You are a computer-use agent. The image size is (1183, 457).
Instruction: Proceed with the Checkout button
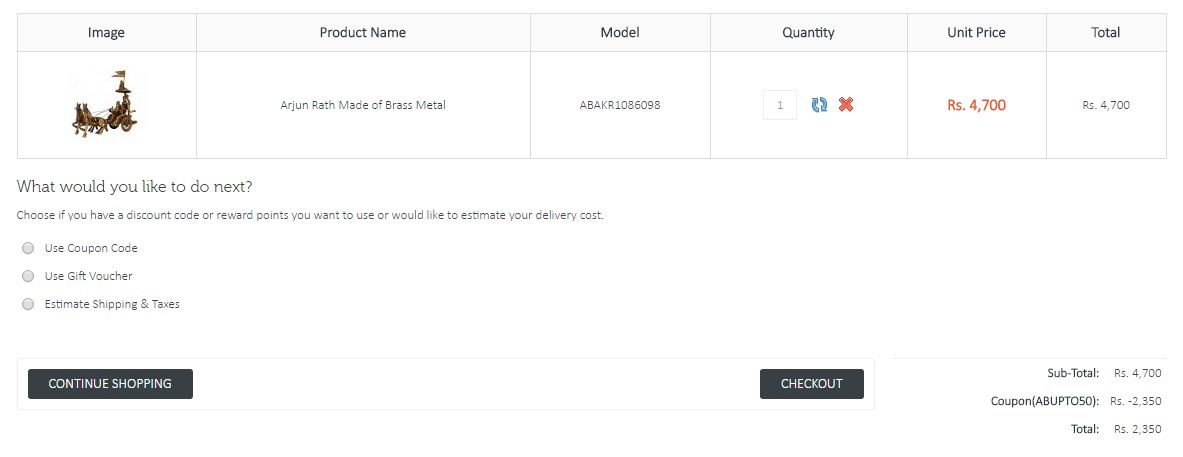(811, 384)
